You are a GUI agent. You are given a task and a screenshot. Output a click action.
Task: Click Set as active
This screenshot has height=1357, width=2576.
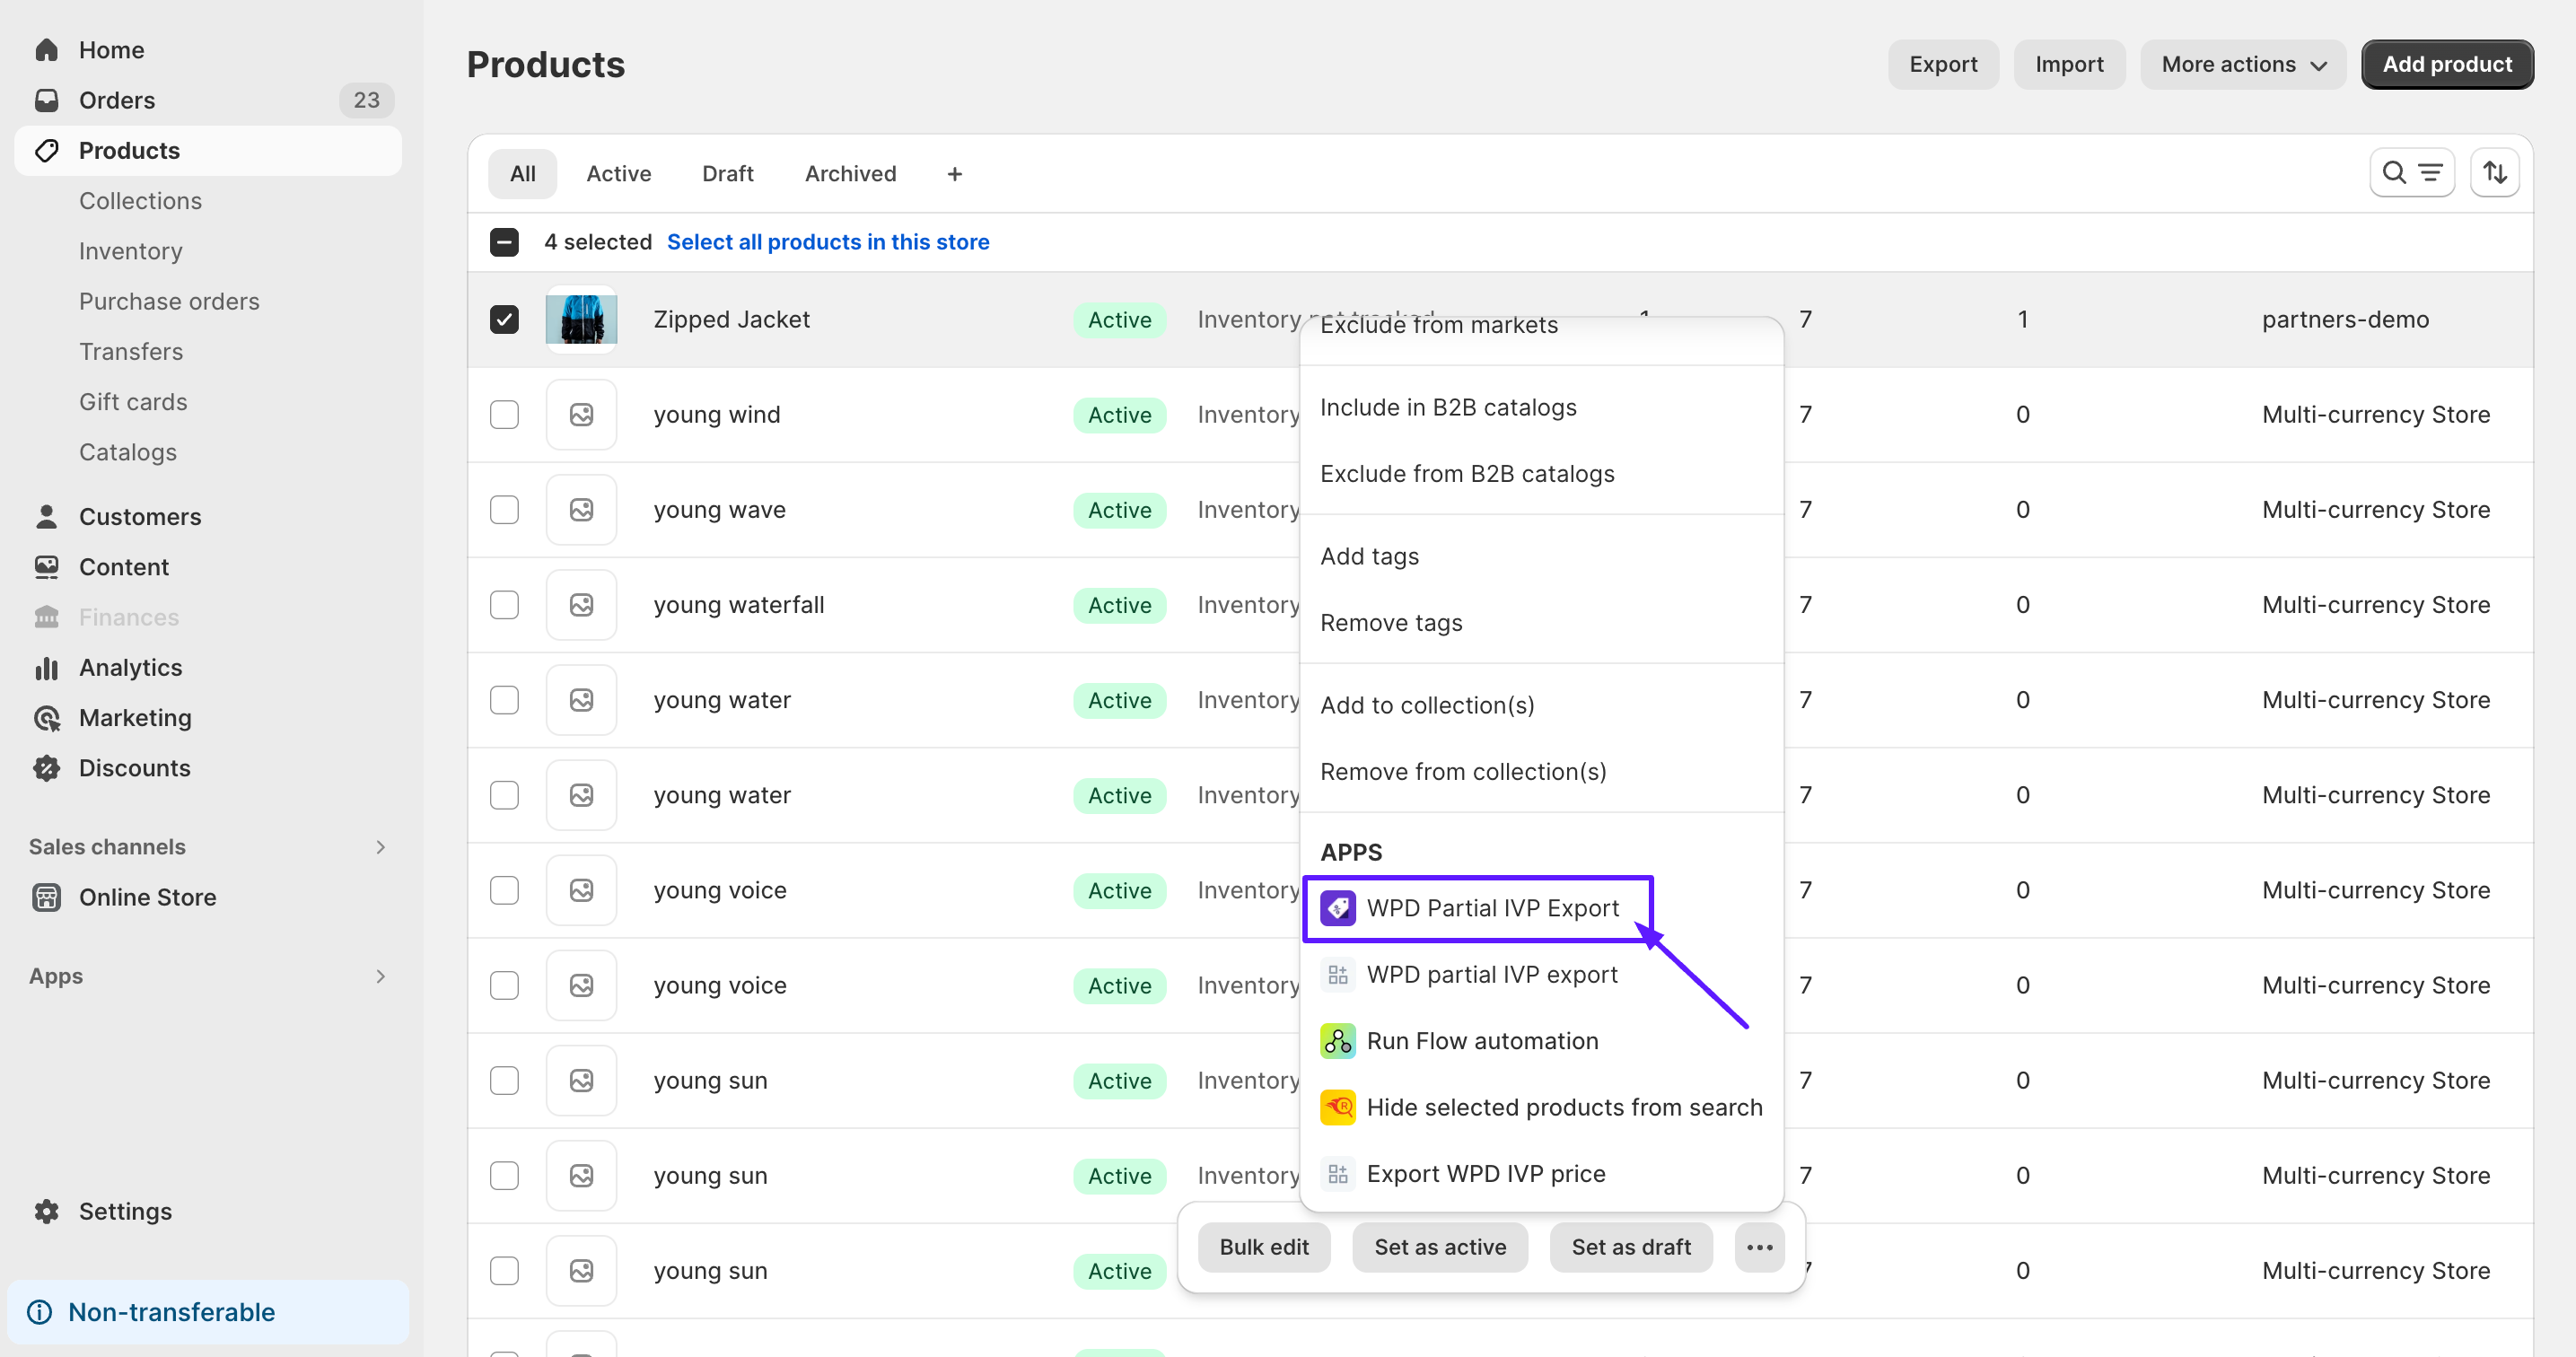click(1440, 1247)
